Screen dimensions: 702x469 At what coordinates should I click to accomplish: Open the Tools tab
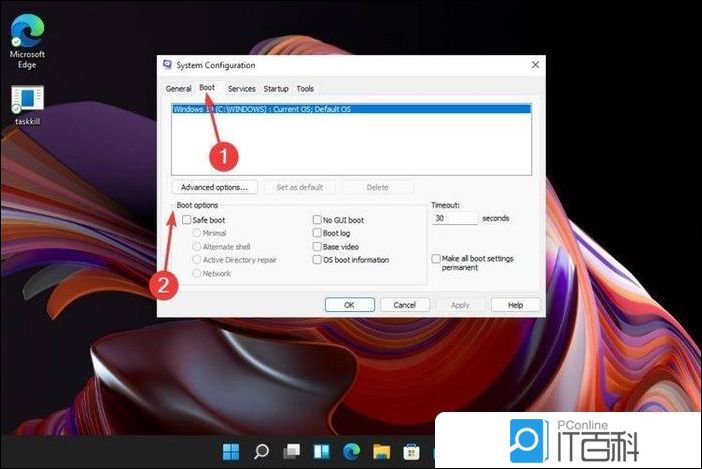click(x=305, y=89)
